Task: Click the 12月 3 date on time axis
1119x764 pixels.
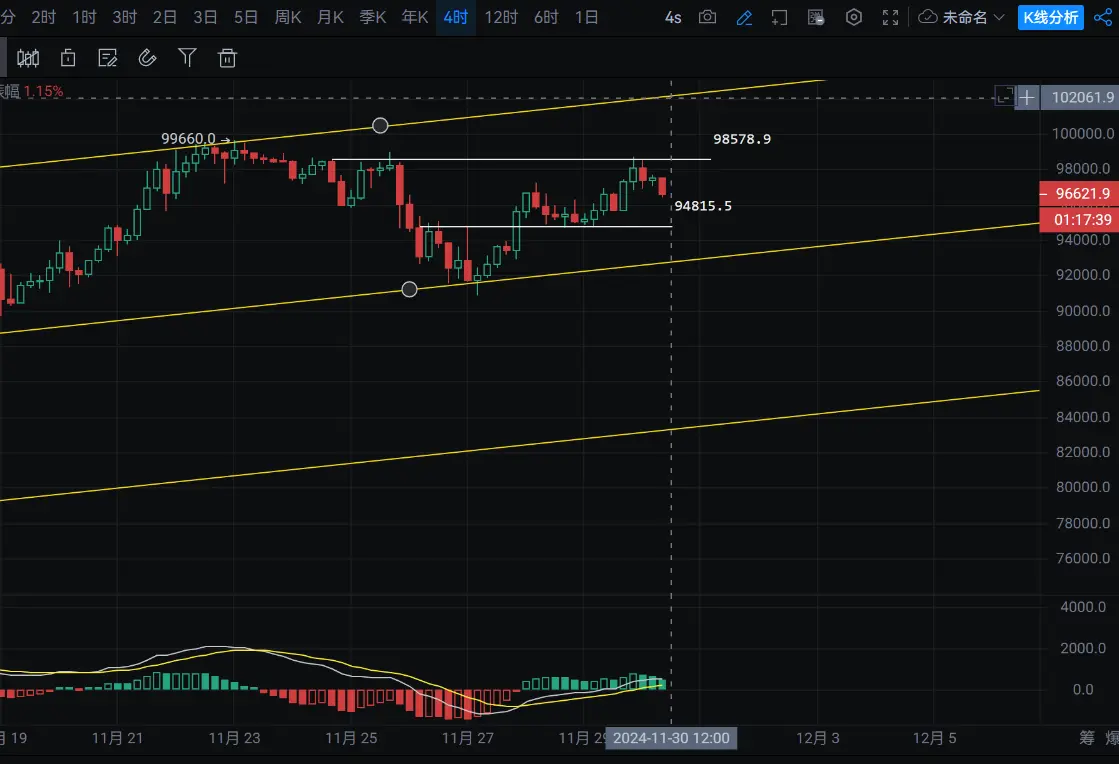Action: tap(818, 738)
